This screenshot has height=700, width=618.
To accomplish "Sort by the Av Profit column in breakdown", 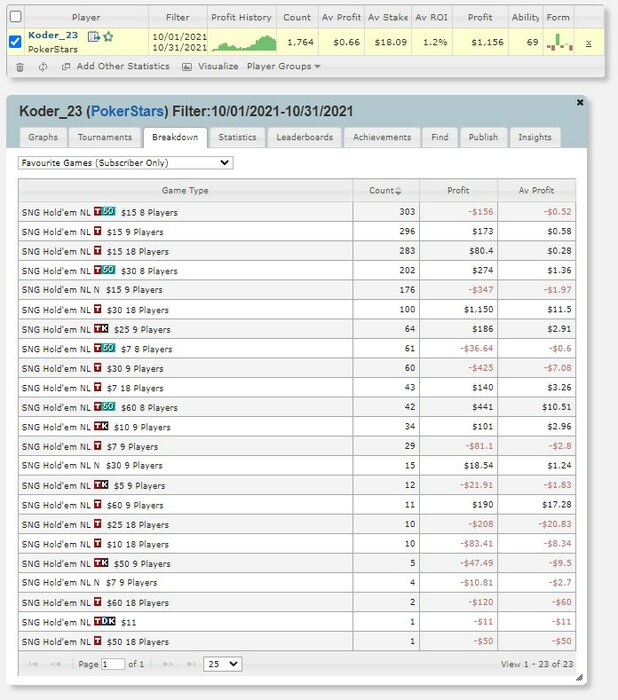I will 536,191.
